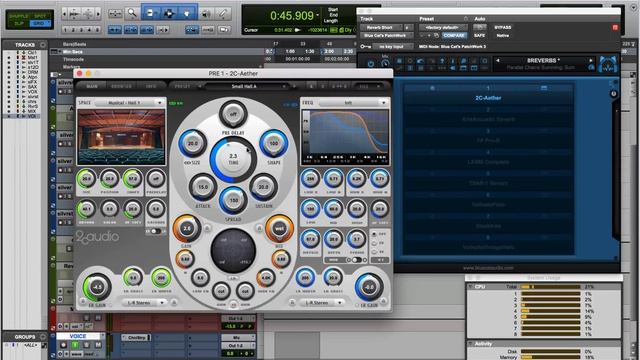Click zoom preset 5 button
The height and width of the screenshot is (360, 640).
98,30
